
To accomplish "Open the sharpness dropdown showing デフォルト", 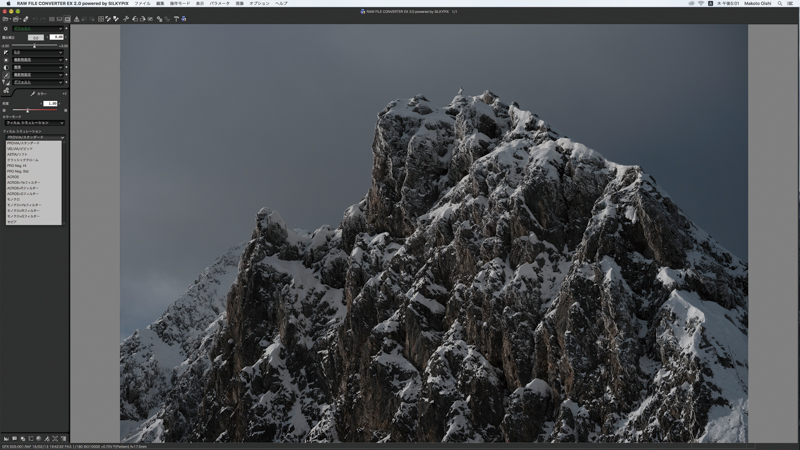I will pyautogui.click(x=38, y=82).
